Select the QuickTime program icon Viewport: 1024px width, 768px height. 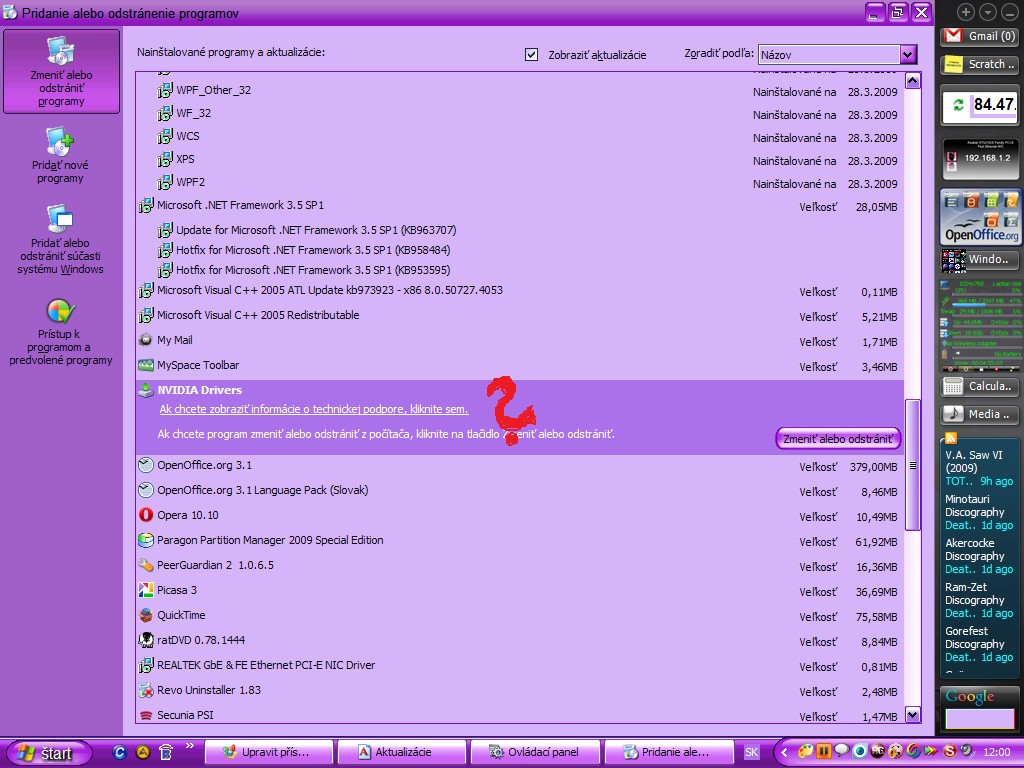click(145, 615)
